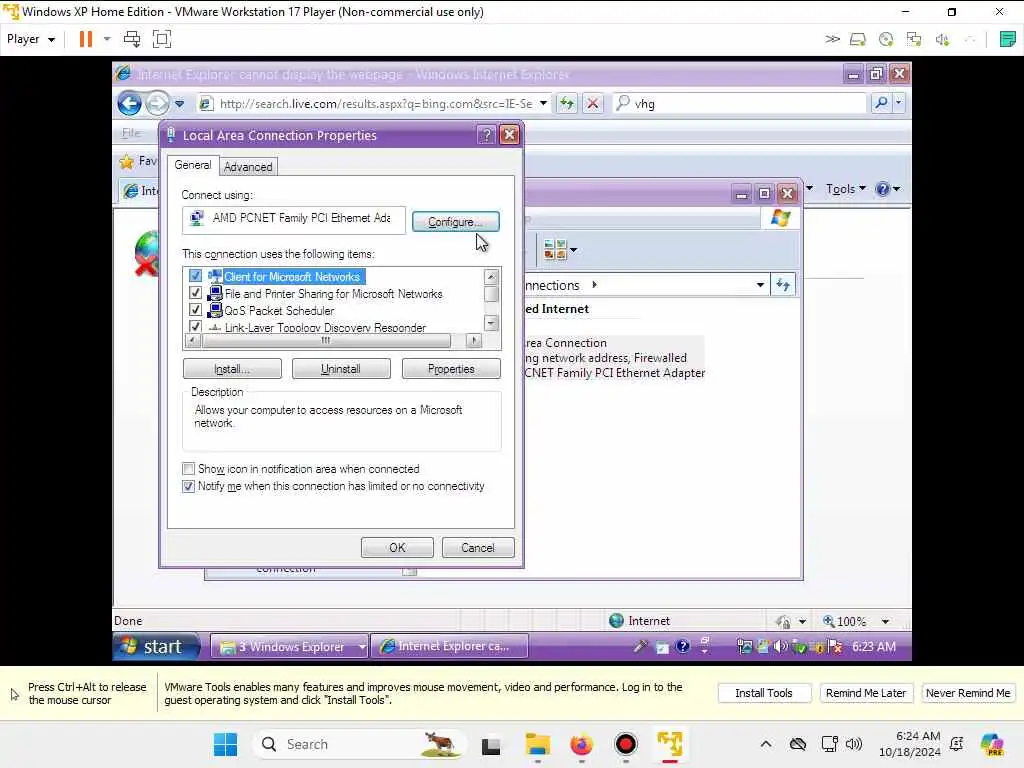Open dropdown arrow next to pause button
Screen dimensions: 1024x768
107,39
